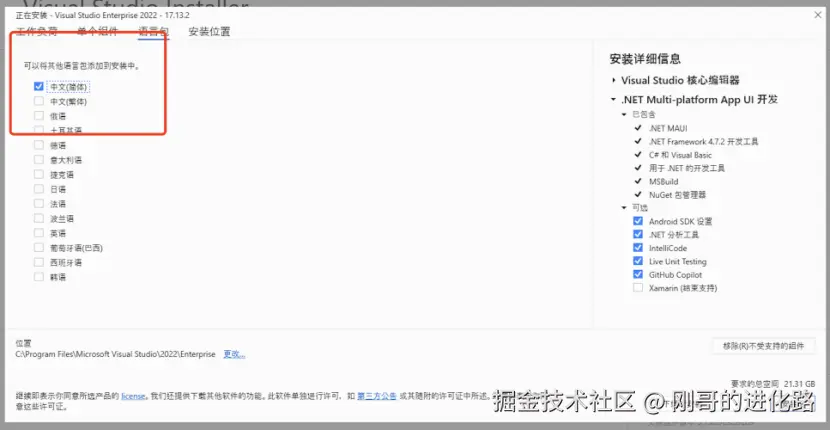Viewport: 830px width, 430px height.
Task: Enable the 意大利语 language pack
Action: tap(39, 160)
